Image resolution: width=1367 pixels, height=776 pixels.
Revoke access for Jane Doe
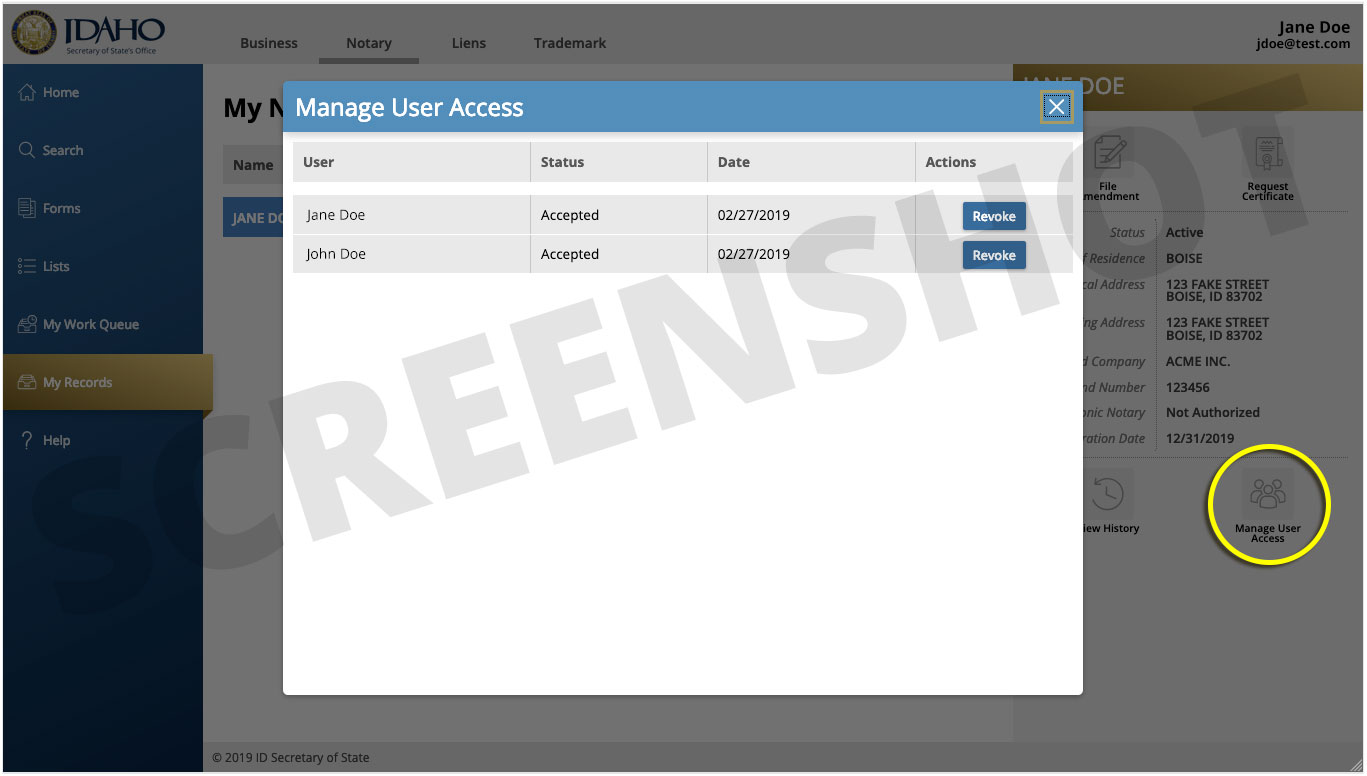point(993,216)
